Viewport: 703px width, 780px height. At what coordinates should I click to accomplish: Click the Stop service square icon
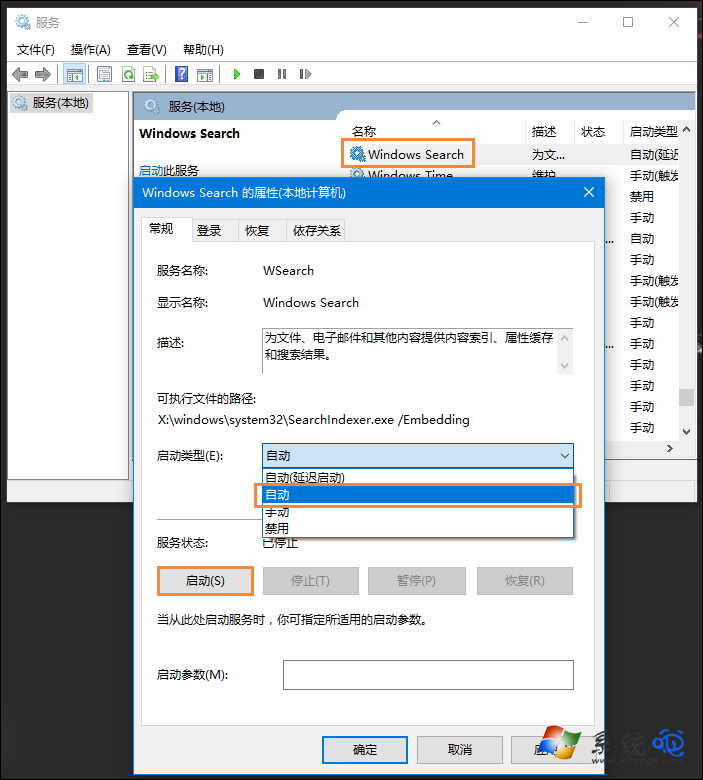[x=259, y=74]
